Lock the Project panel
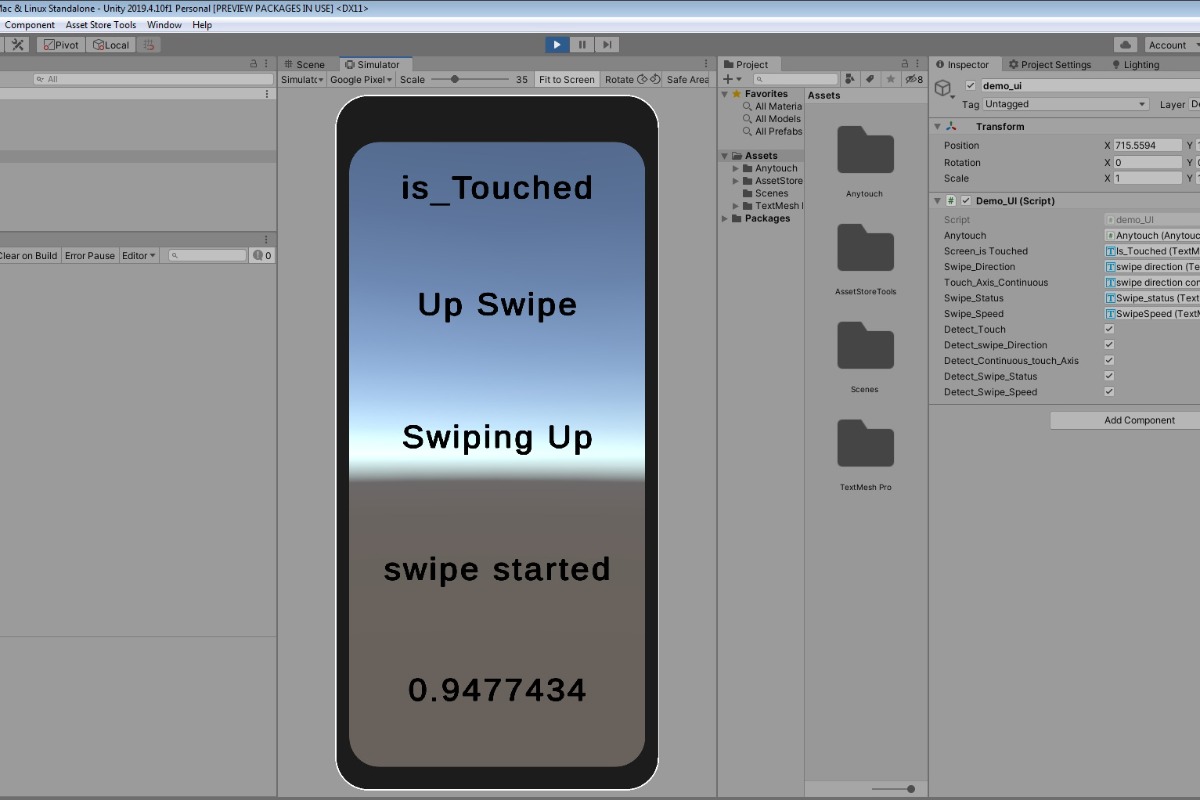 coord(905,64)
